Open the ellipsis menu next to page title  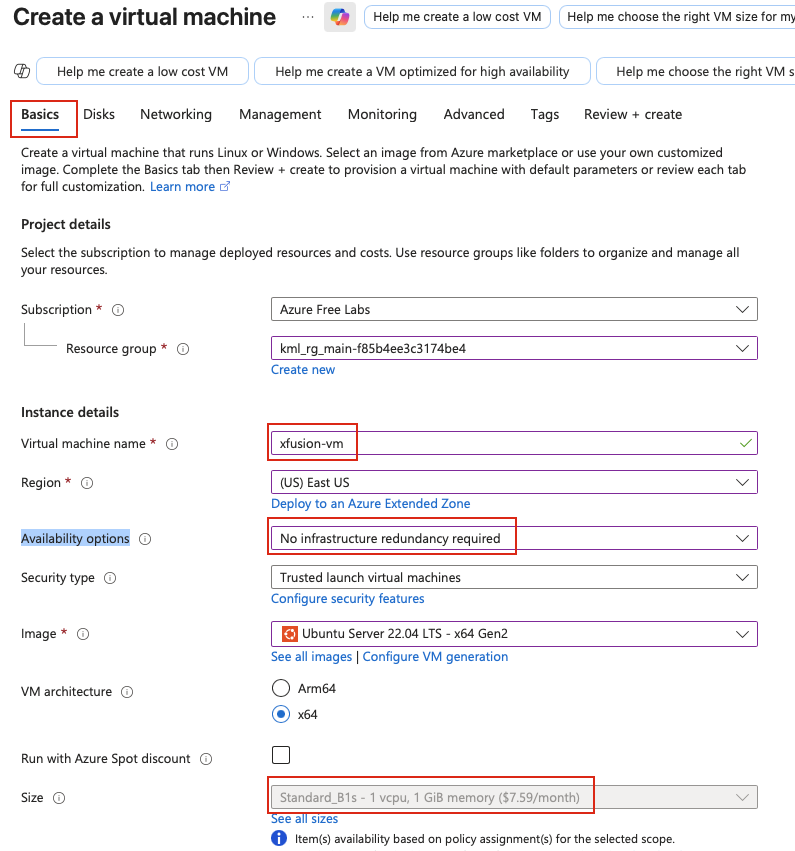[308, 17]
